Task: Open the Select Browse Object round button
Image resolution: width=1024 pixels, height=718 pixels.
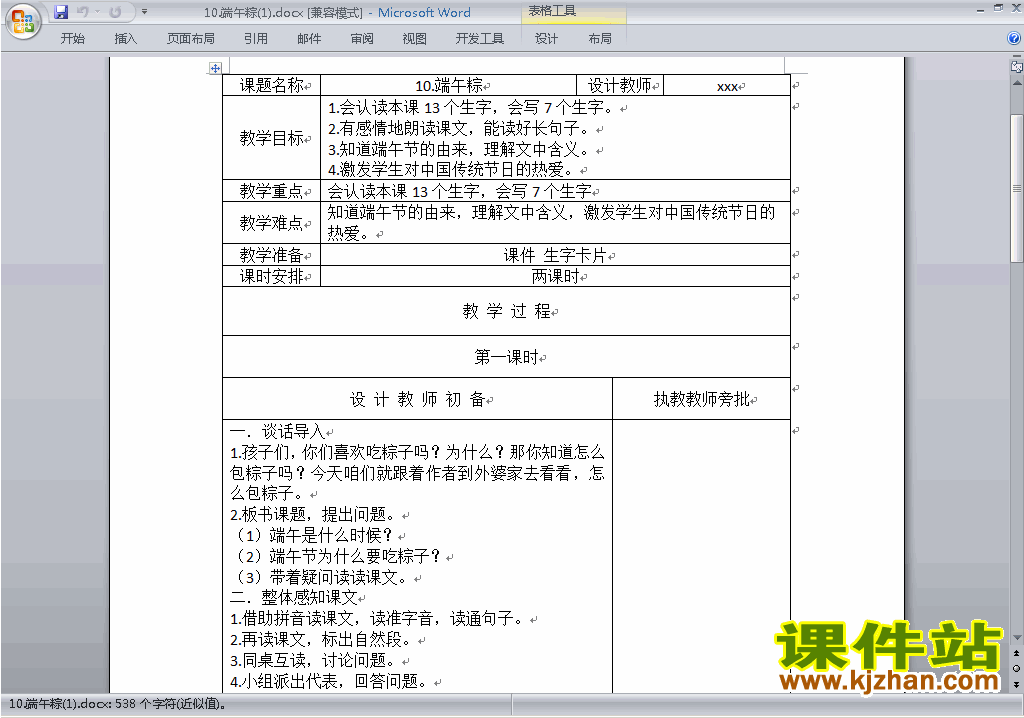Action: 1017,668
